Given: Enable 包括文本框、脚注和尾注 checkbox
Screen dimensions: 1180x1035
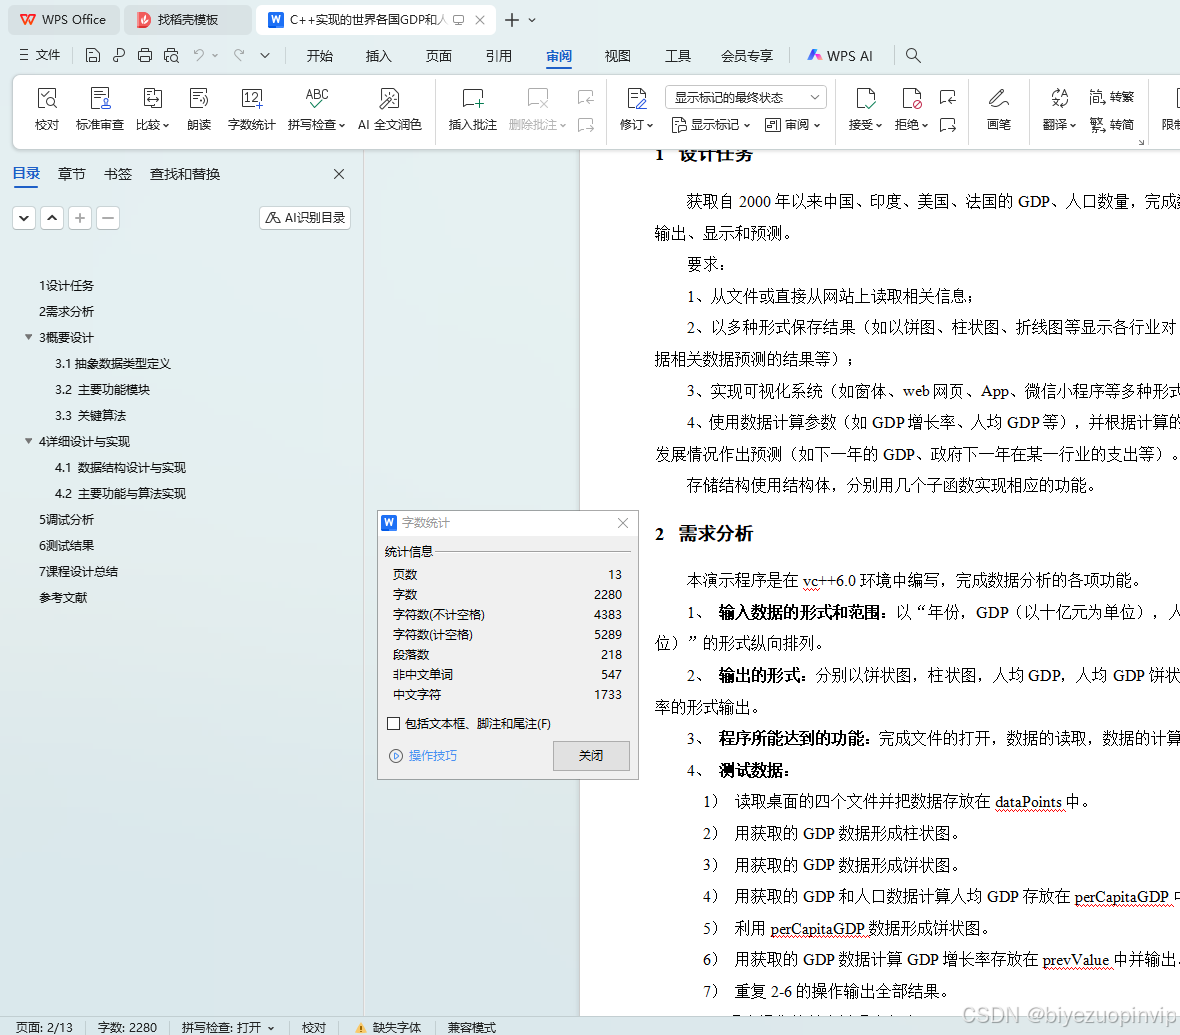Looking at the screenshot, I should click(393, 723).
